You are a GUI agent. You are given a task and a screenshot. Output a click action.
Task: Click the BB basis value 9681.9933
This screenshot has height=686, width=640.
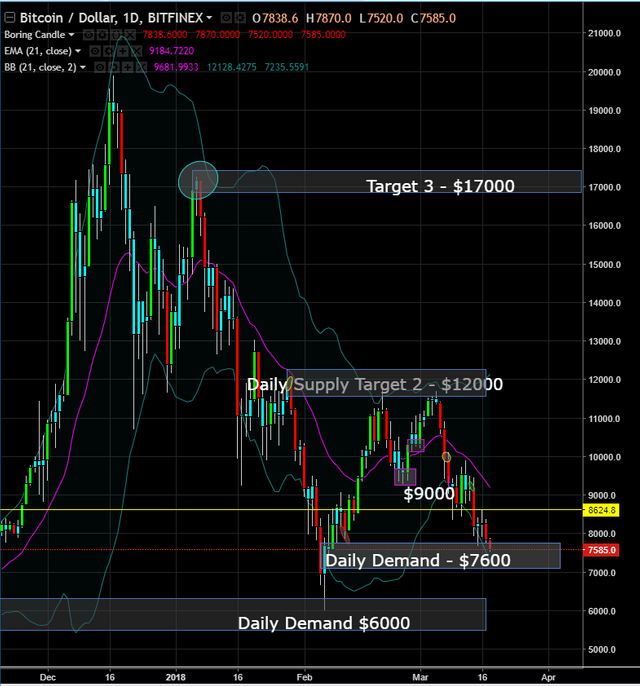pos(176,67)
